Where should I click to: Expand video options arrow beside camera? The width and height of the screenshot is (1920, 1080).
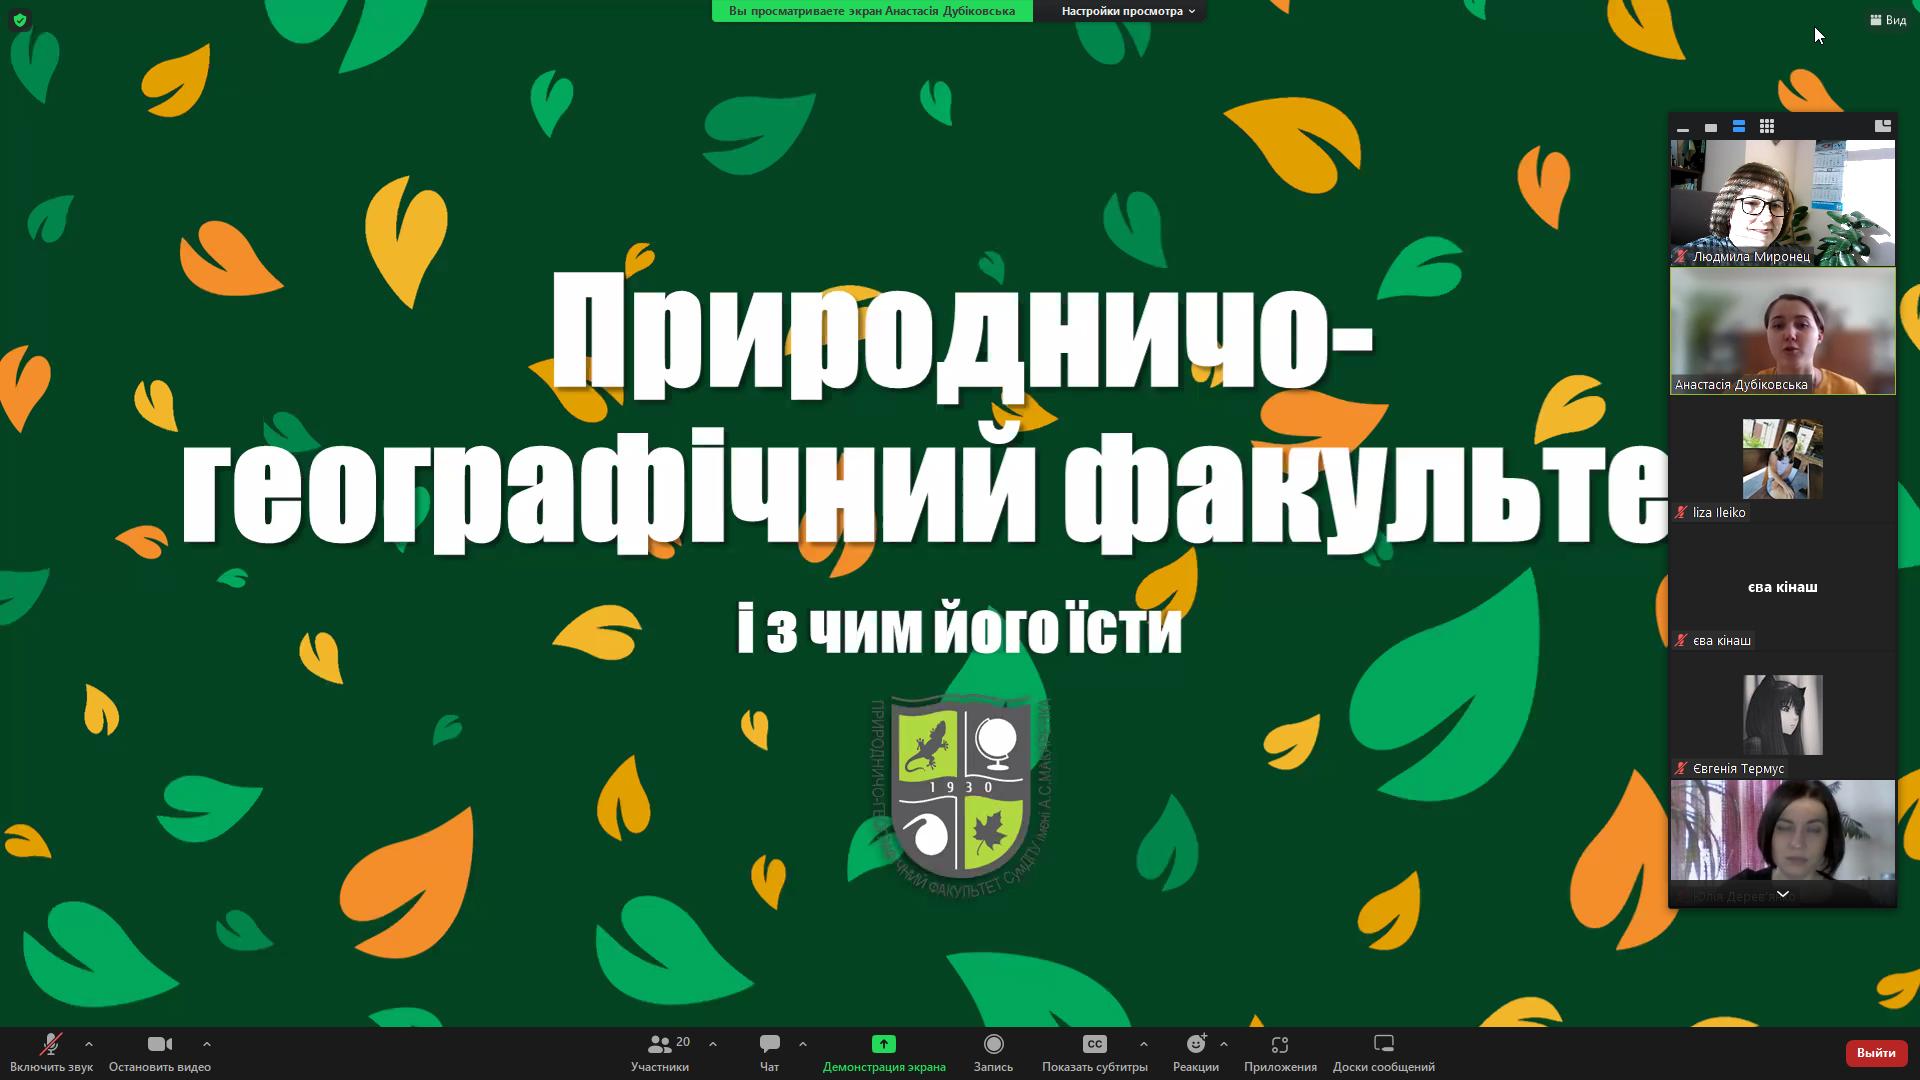[x=207, y=1044]
